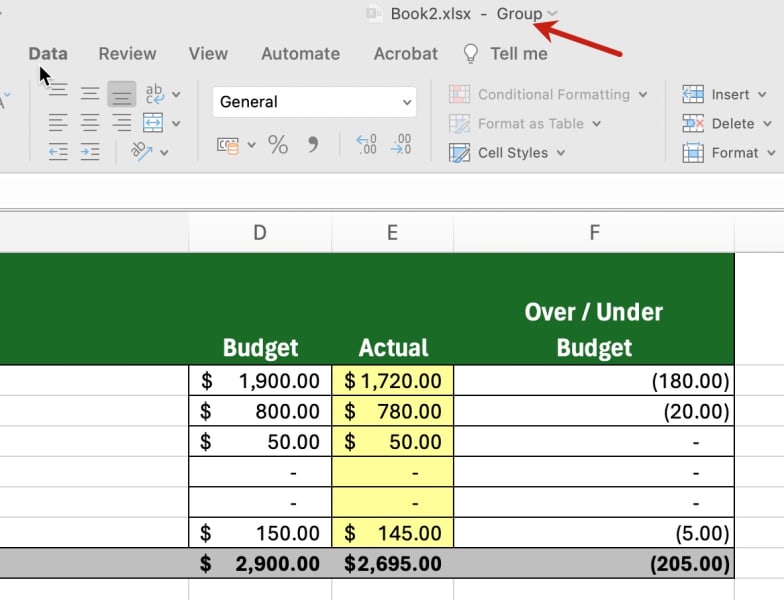The height and width of the screenshot is (600, 784).
Task: Open the Automate ribbon tab
Action: coord(300,54)
